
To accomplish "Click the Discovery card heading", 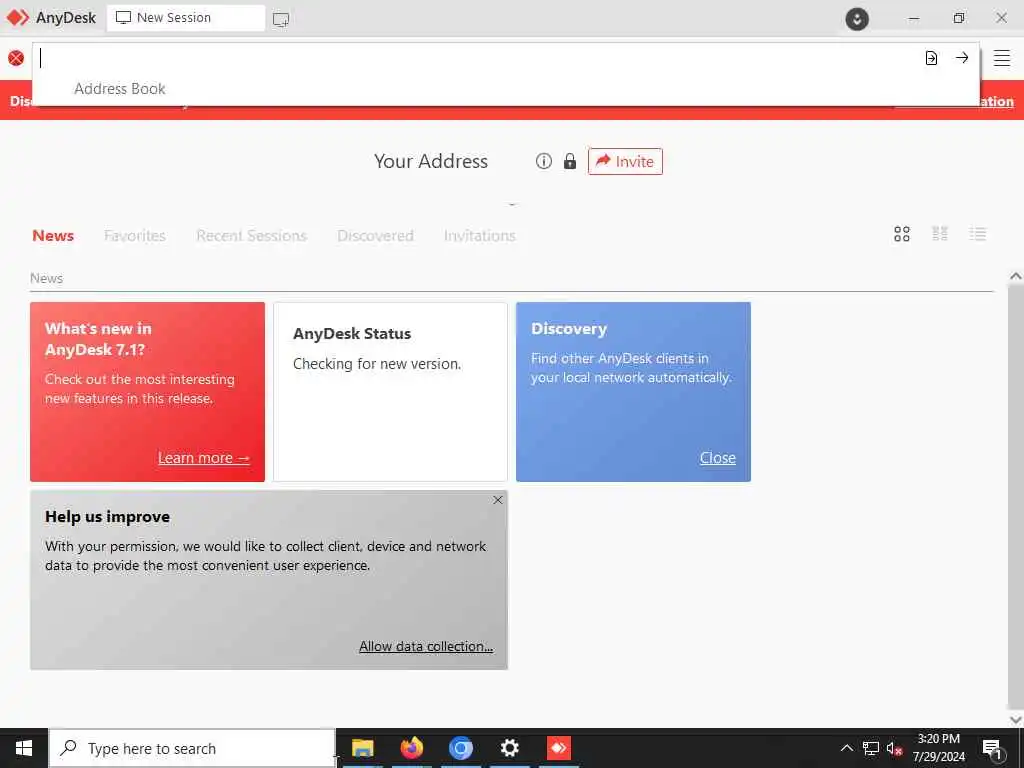I will pyautogui.click(x=569, y=329).
